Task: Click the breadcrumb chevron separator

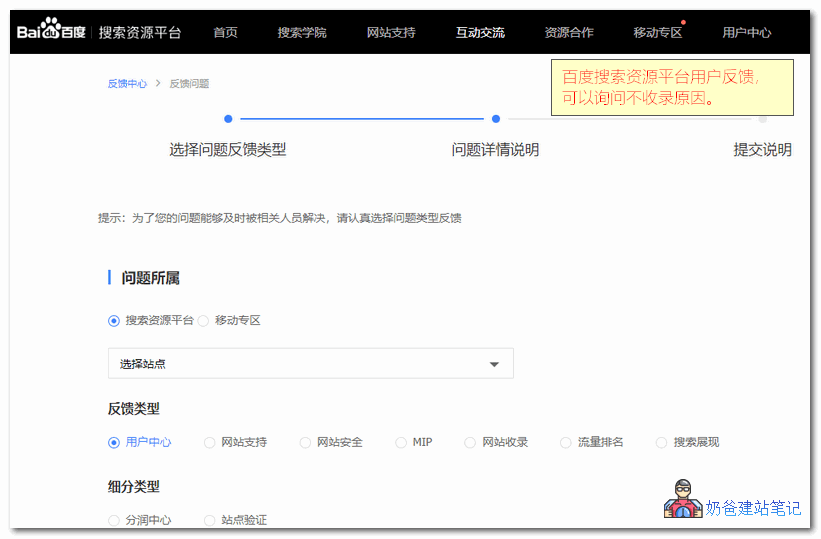Action: tap(158, 83)
